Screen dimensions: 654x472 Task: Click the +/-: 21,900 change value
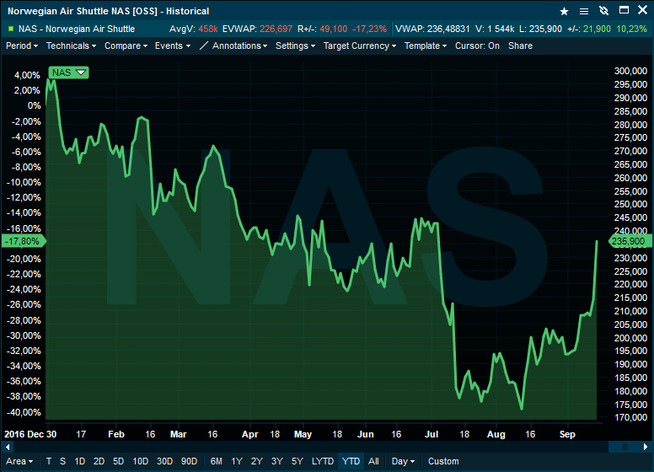coord(589,29)
